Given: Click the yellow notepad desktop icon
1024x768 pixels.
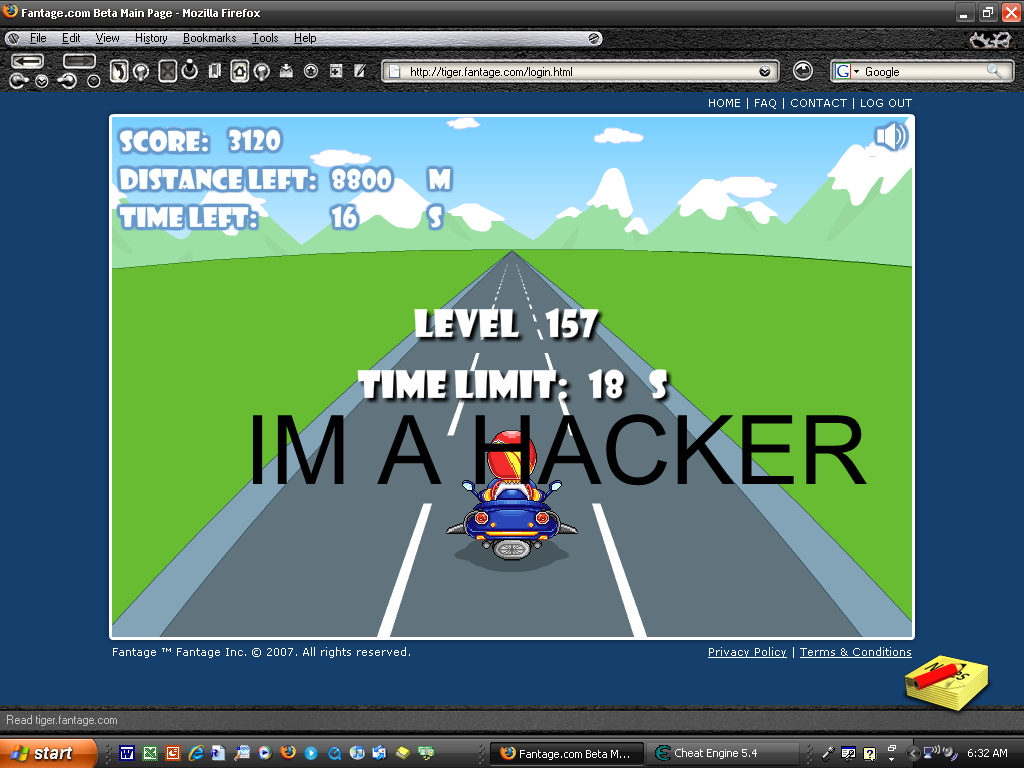Looking at the screenshot, I should click(946, 682).
